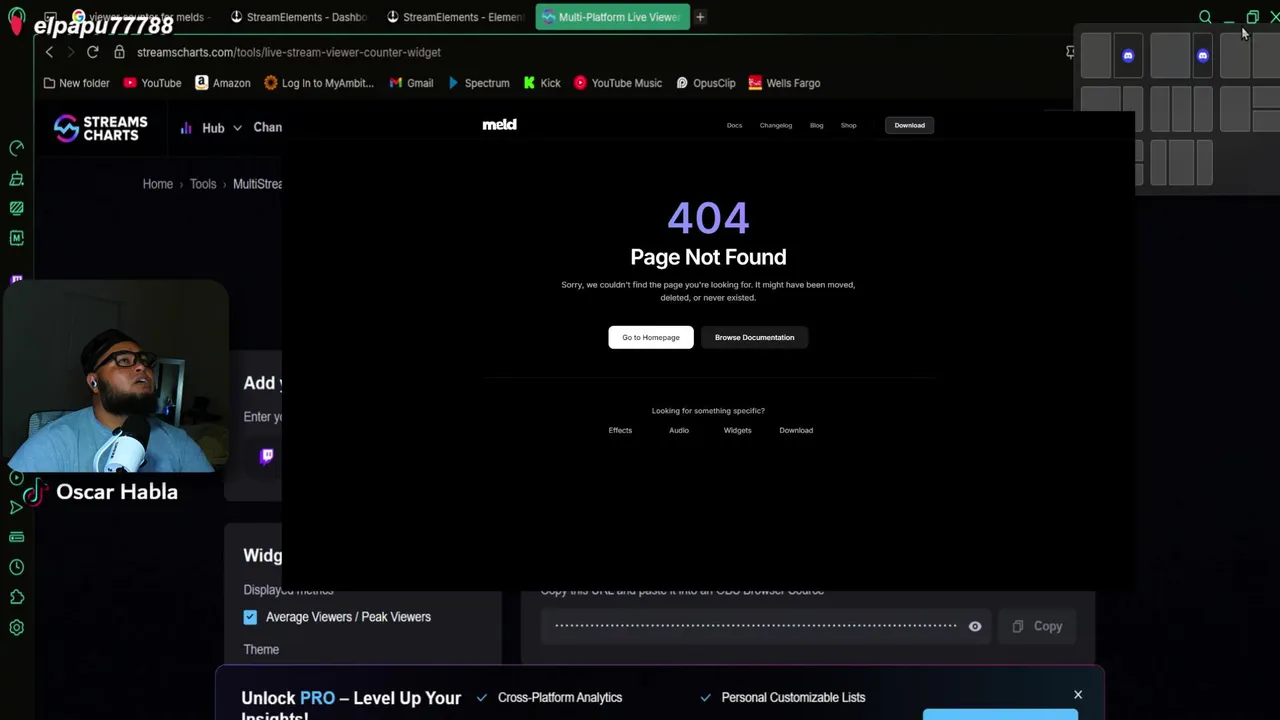
Task: Open Shop in meld navigation
Action: pyautogui.click(x=848, y=125)
